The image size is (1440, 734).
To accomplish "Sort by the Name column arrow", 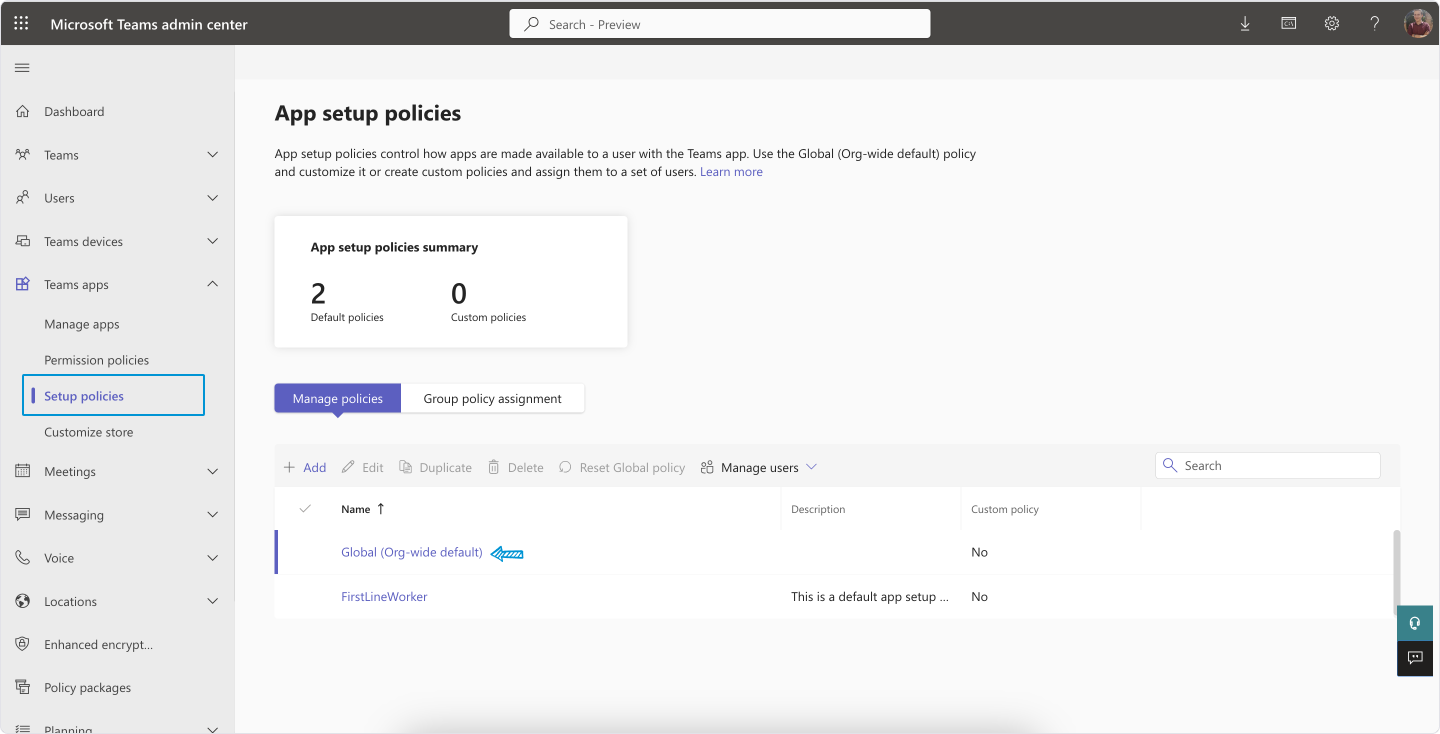I will tap(380, 509).
